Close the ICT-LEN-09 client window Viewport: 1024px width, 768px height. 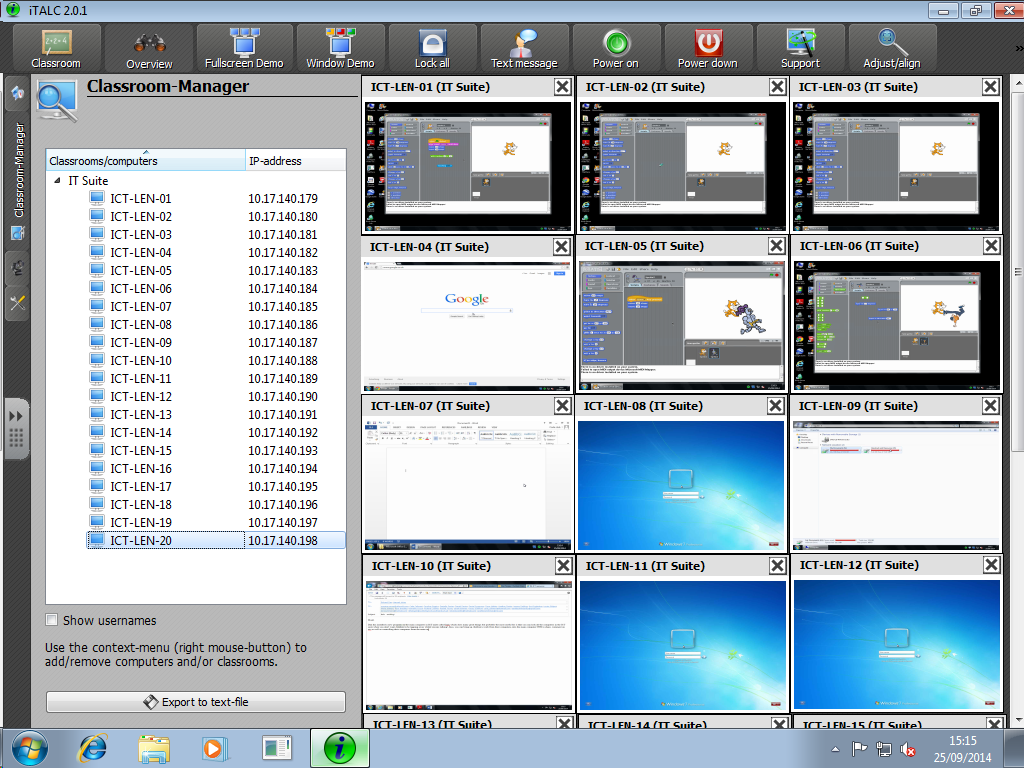pyautogui.click(x=991, y=406)
